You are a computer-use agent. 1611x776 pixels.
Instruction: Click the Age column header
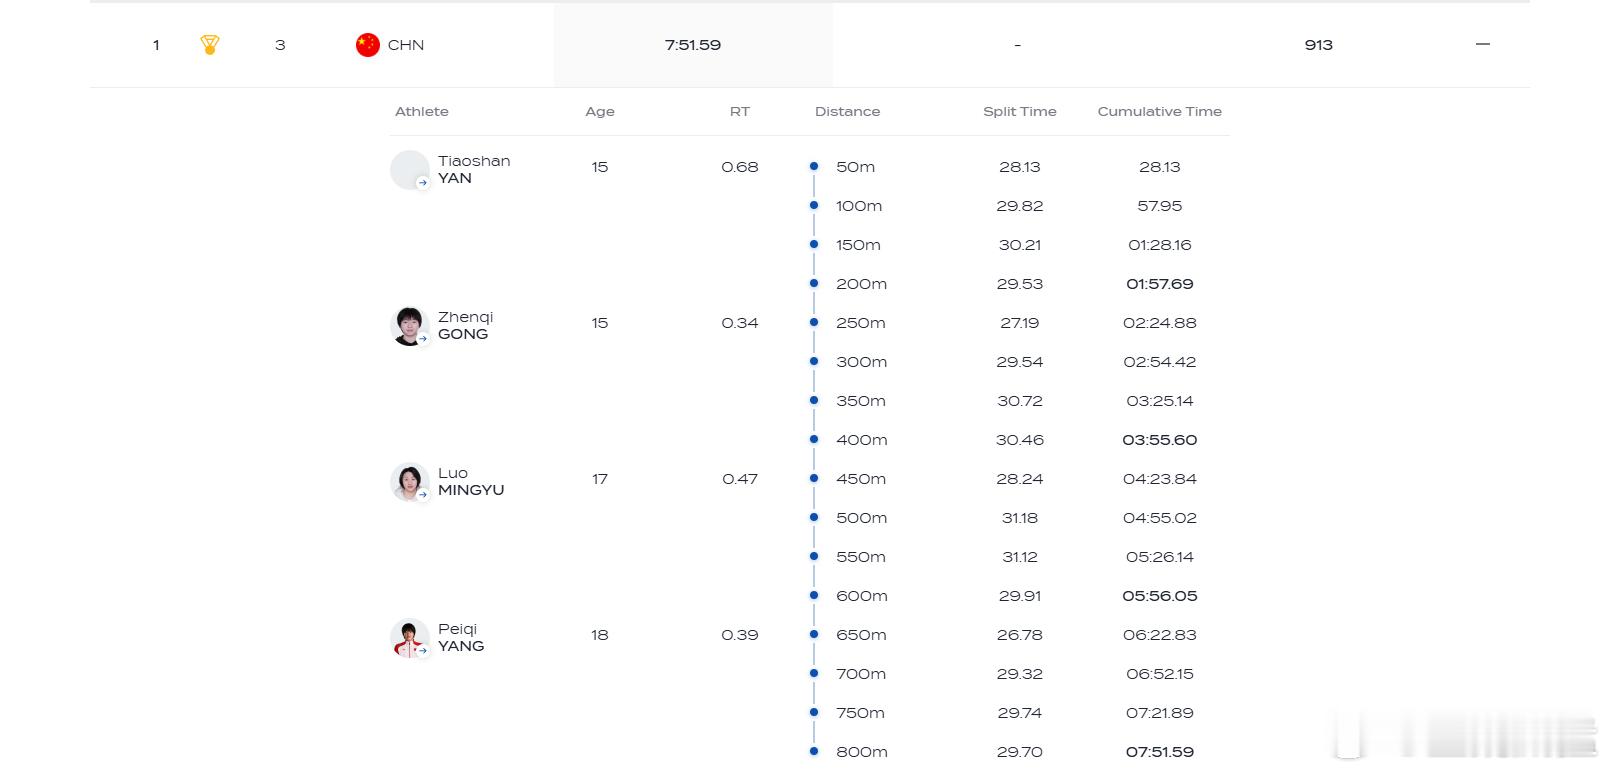coord(600,112)
